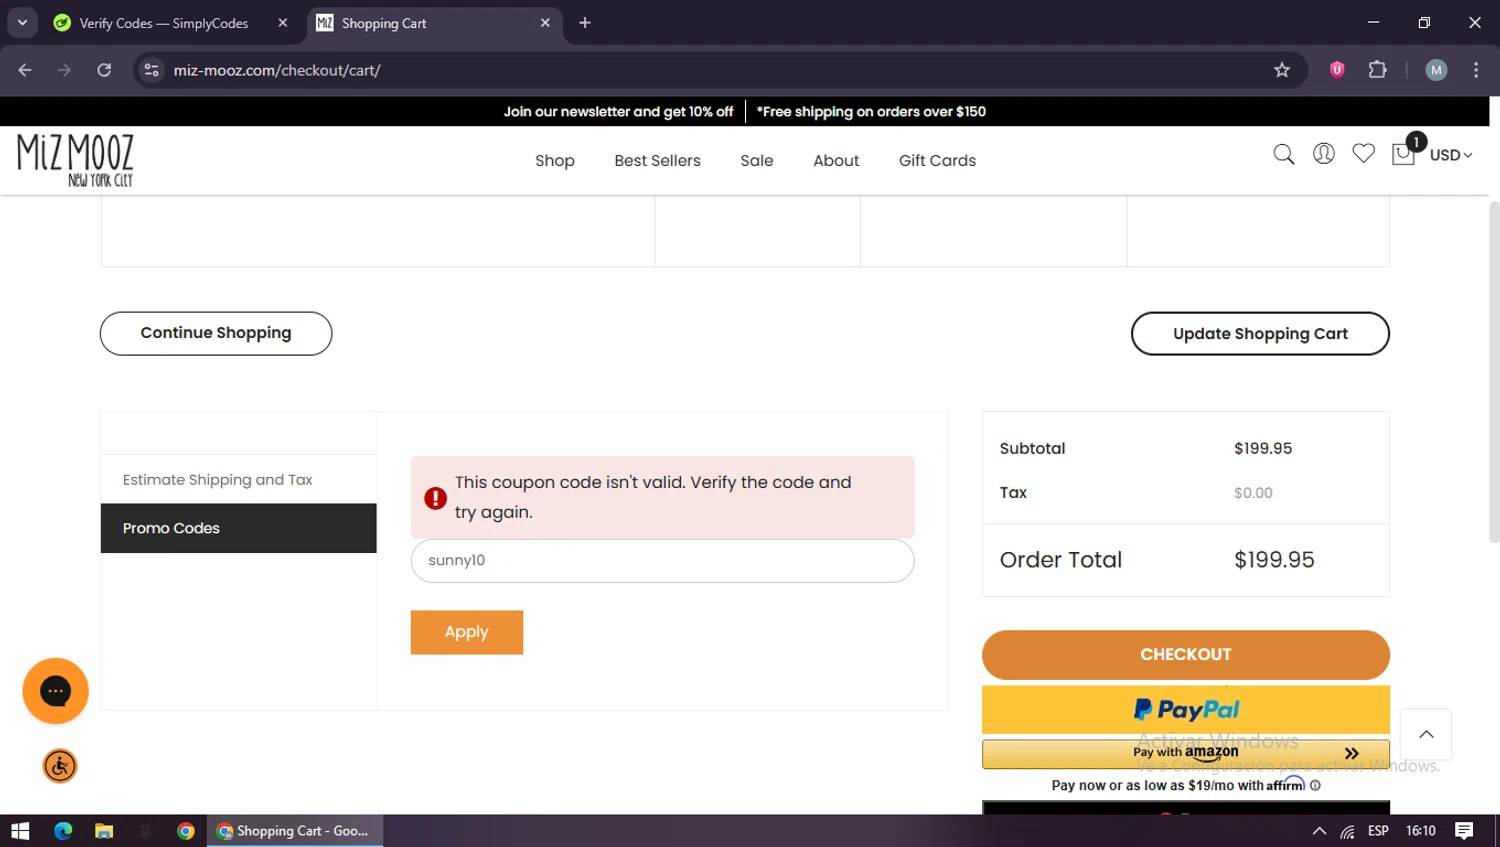Click Continue Shopping button

pos(216,333)
